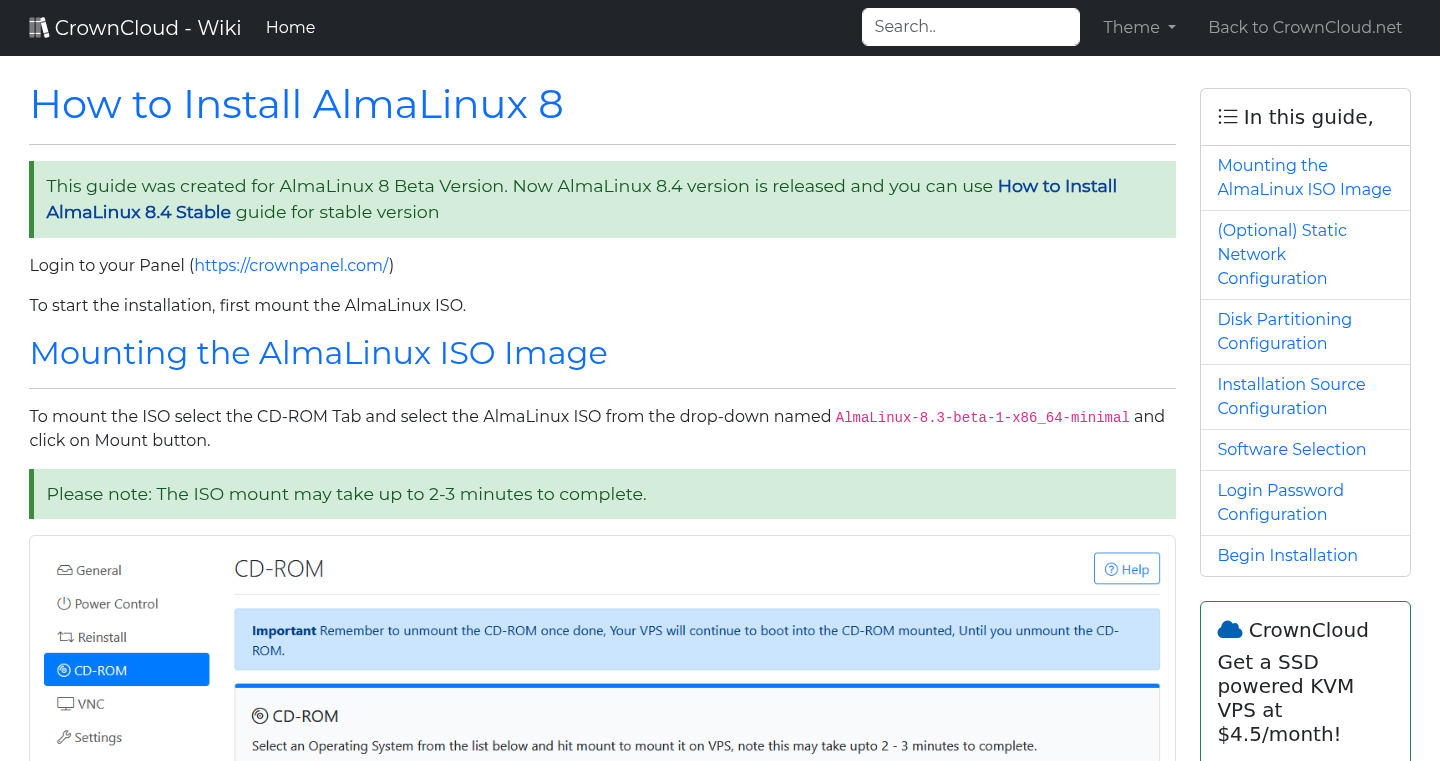Jump to Mounting the AlmaLinux ISO Image
The width and height of the screenshot is (1440, 761).
click(x=1303, y=177)
